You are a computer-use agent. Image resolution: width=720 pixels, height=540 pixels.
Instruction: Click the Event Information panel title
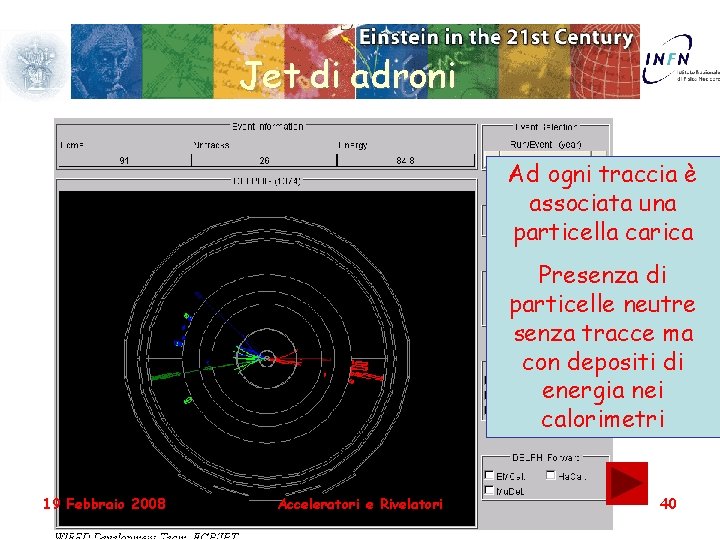(x=267, y=126)
